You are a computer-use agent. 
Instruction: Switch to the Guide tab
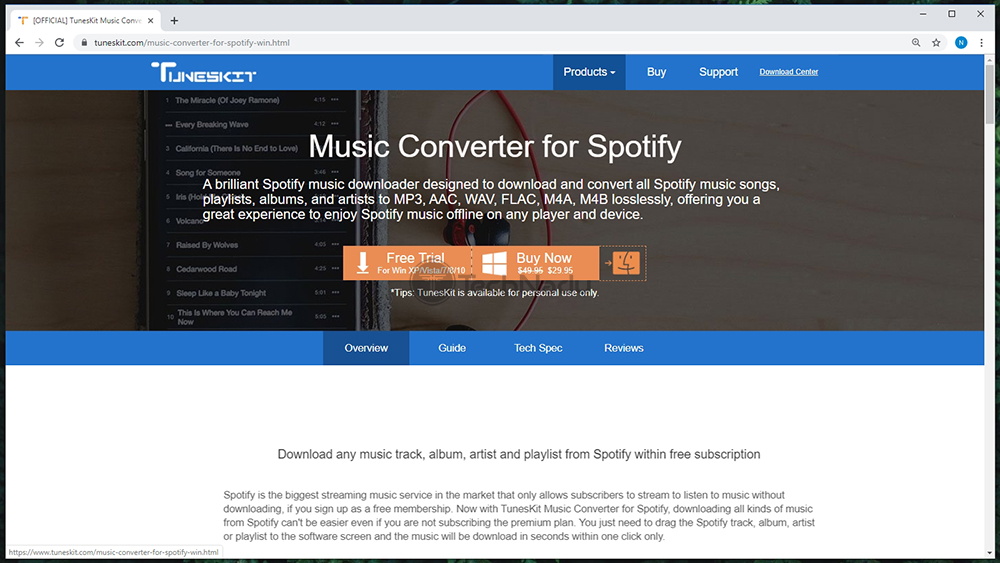452,348
